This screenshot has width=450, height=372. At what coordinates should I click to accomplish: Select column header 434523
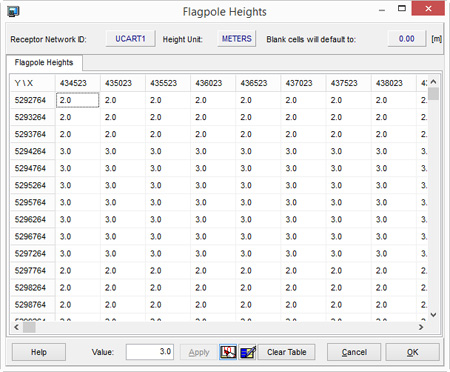(x=78, y=83)
